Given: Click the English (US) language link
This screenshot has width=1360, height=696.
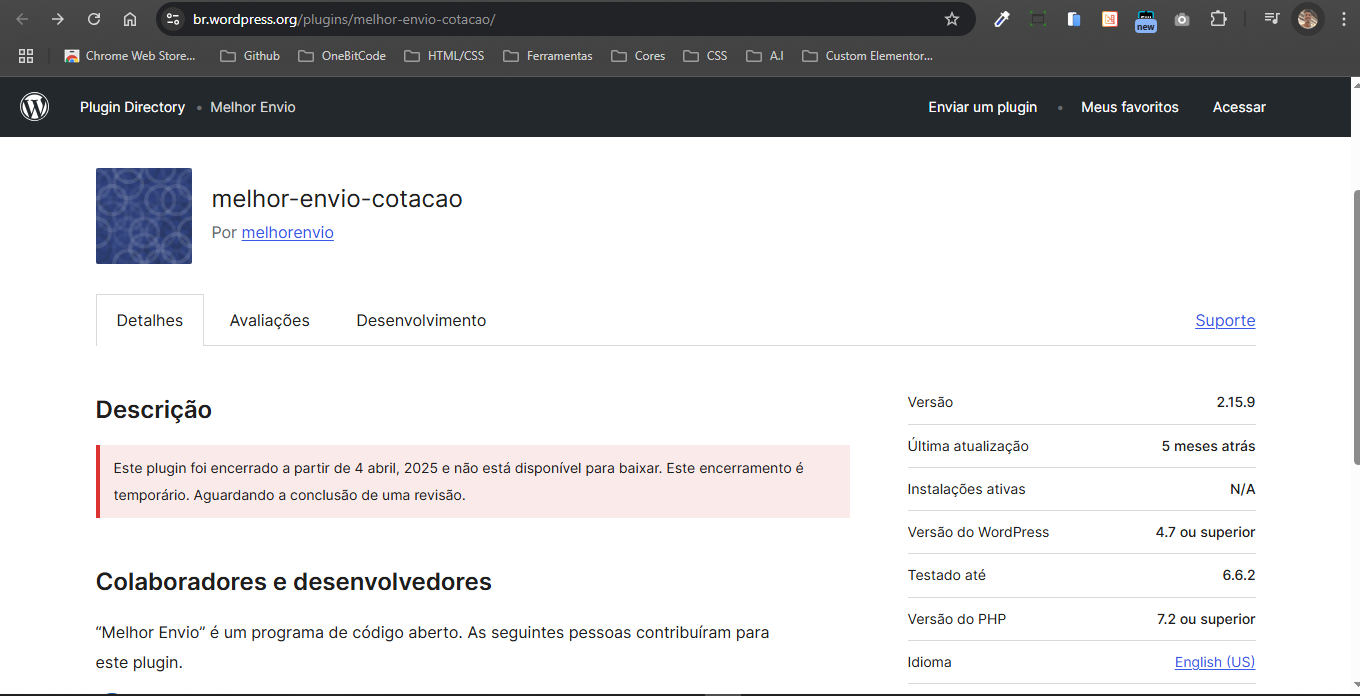Looking at the screenshot, I should (1215, 662).
